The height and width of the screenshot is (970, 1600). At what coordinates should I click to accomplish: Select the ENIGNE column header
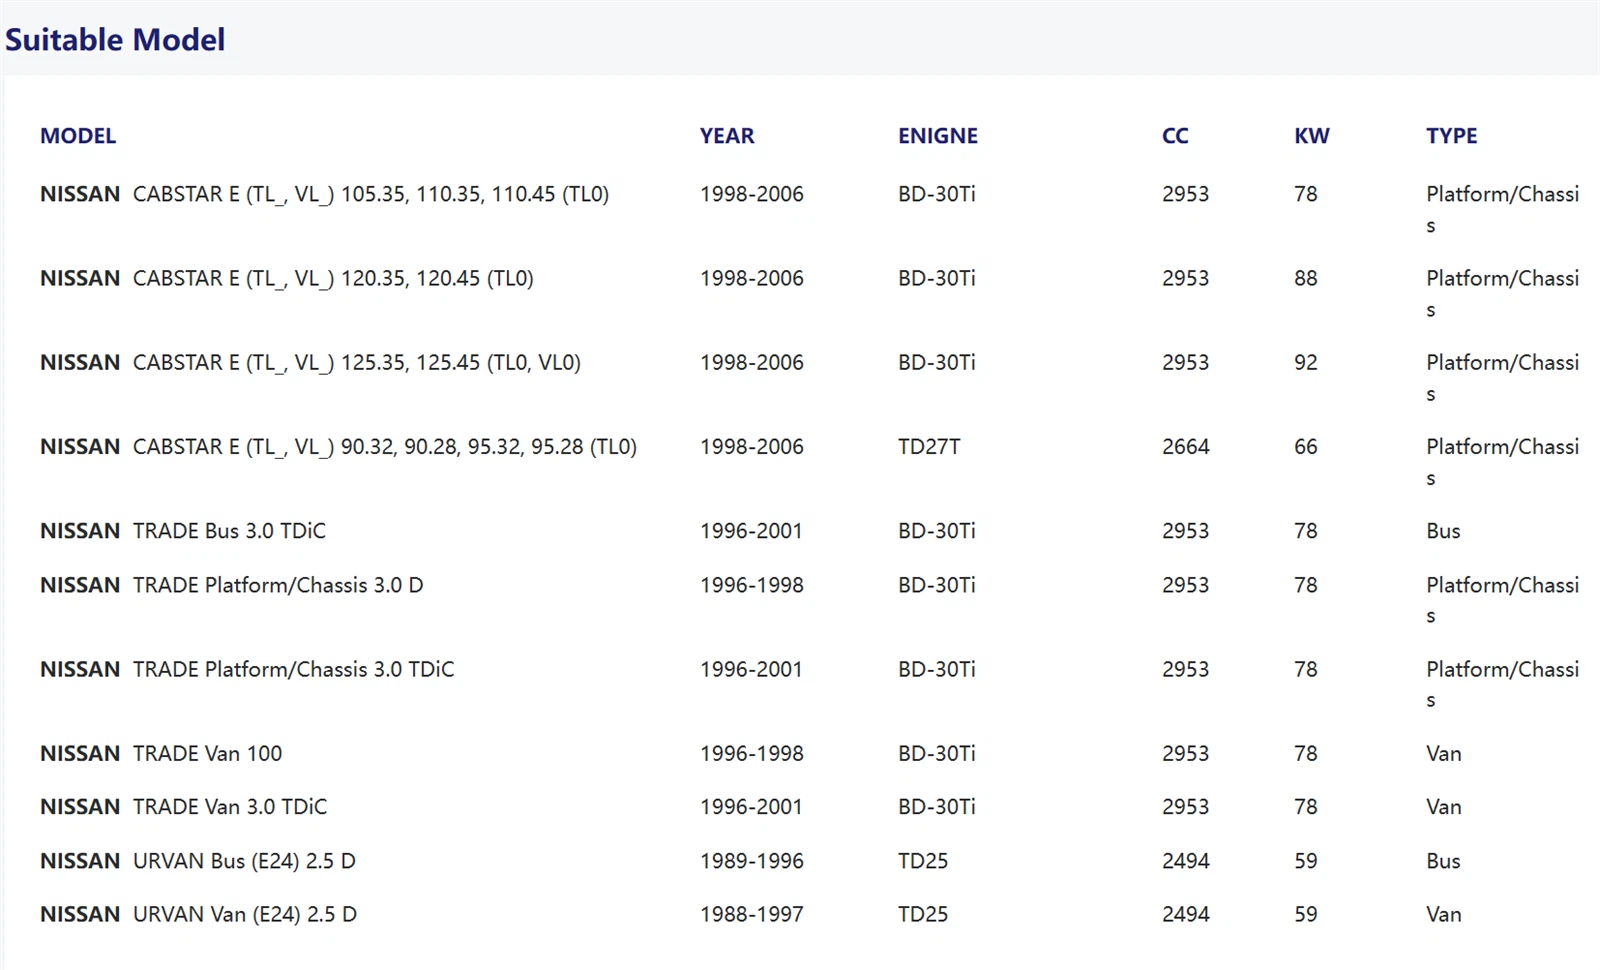click(x=938, y=136)
